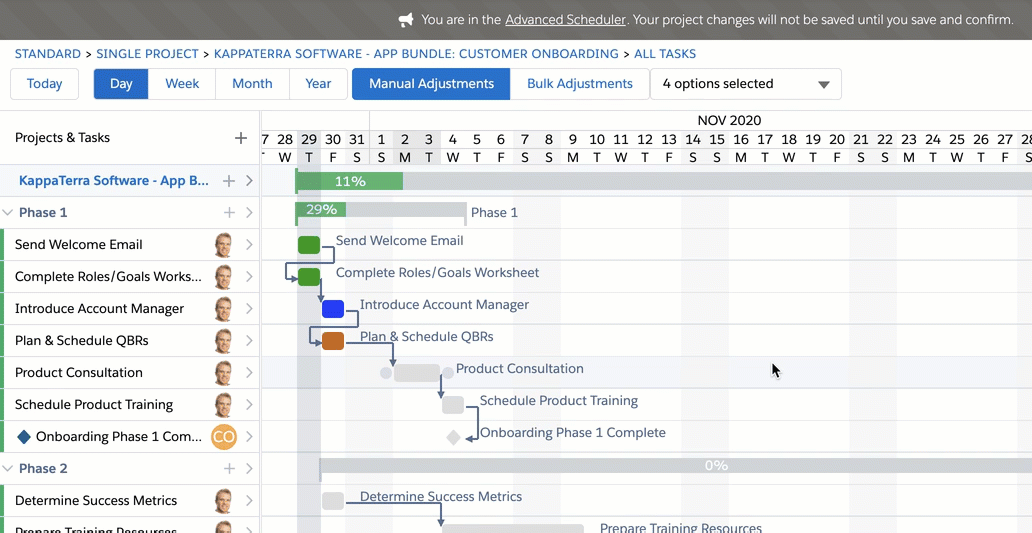
Task: Open KappaTerra Software App Bundle breadcrumb
Action: [417, 54]
